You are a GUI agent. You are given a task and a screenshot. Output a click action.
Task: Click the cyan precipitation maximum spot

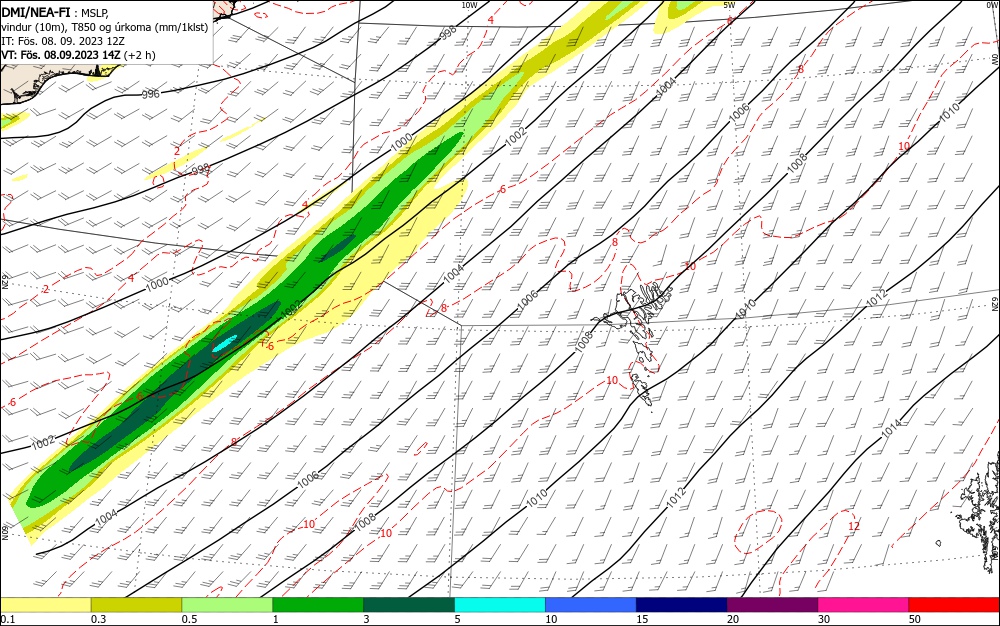(224, 343)
